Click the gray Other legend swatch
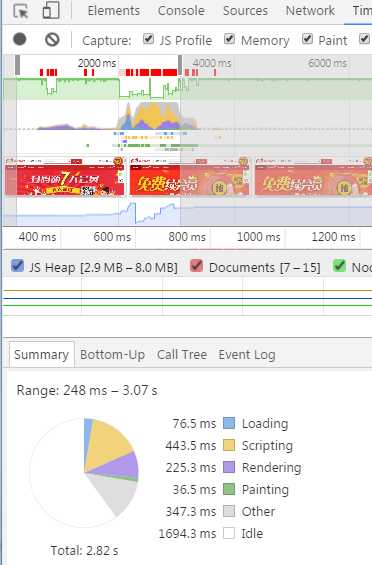The image size is (372, 565). (229, 511)
